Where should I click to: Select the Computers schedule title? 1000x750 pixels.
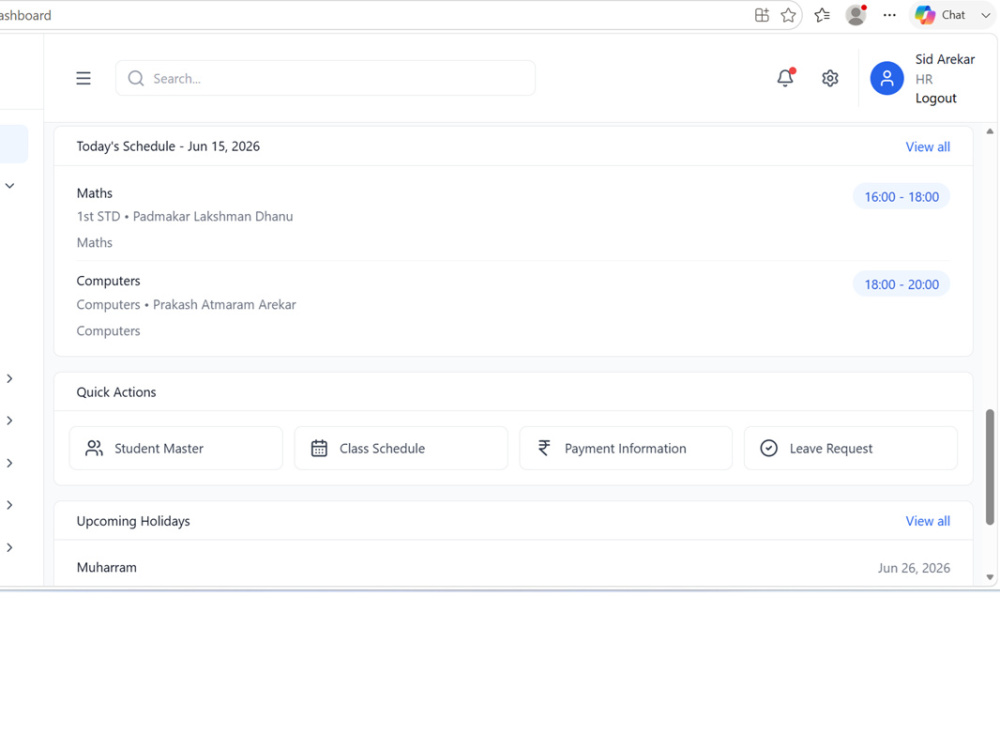tap(108, 281)
